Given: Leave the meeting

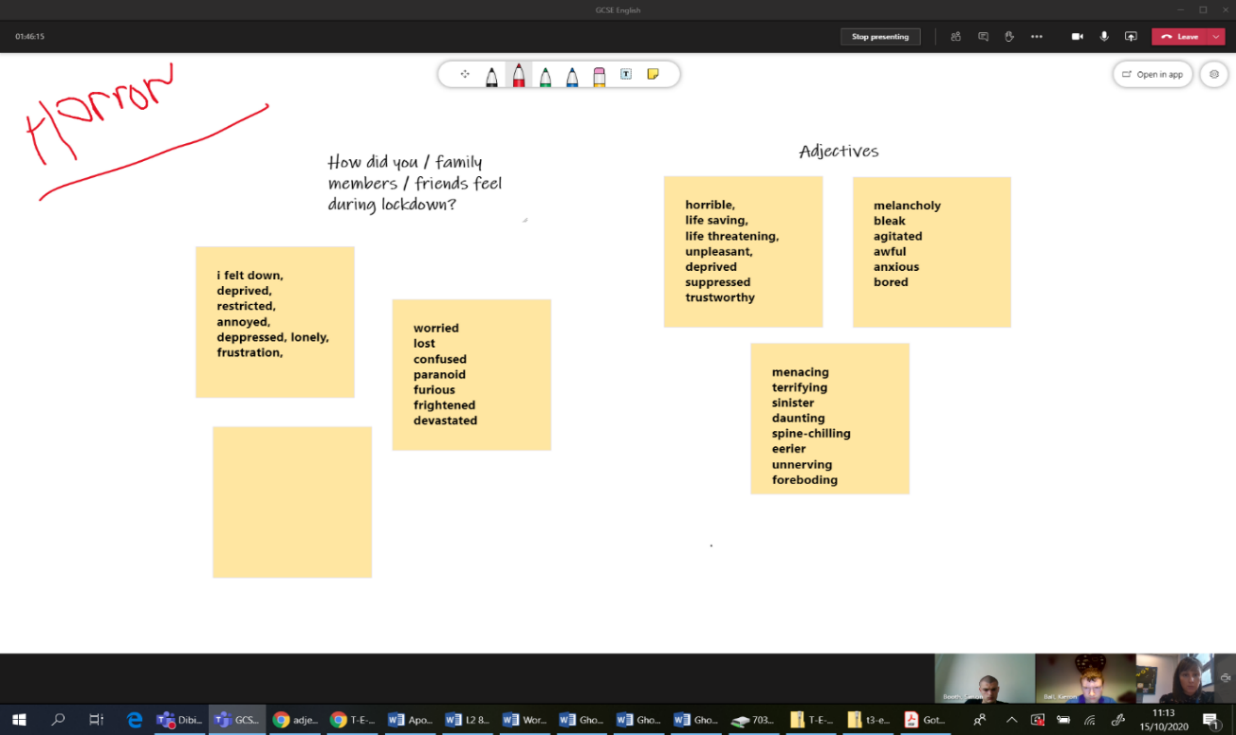Looking at the screenshot, I should point(1180,37).
